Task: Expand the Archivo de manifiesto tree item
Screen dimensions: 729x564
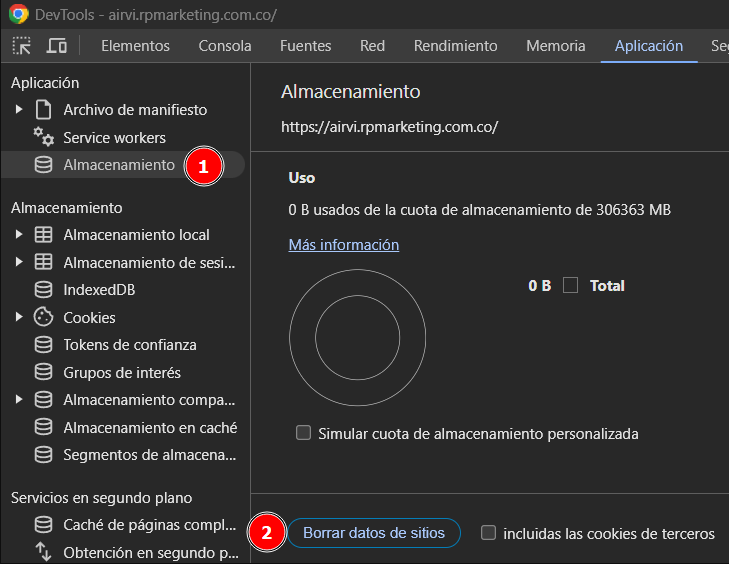Action: [x=18, y=109]
